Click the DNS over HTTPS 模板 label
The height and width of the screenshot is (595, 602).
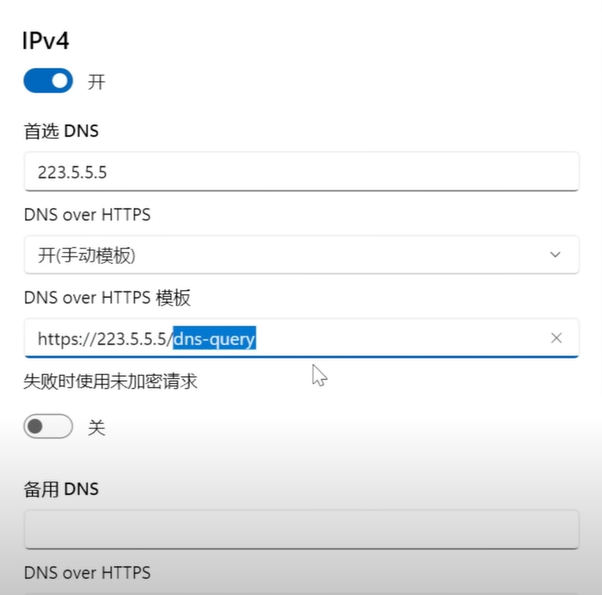(x=107, y=298)
